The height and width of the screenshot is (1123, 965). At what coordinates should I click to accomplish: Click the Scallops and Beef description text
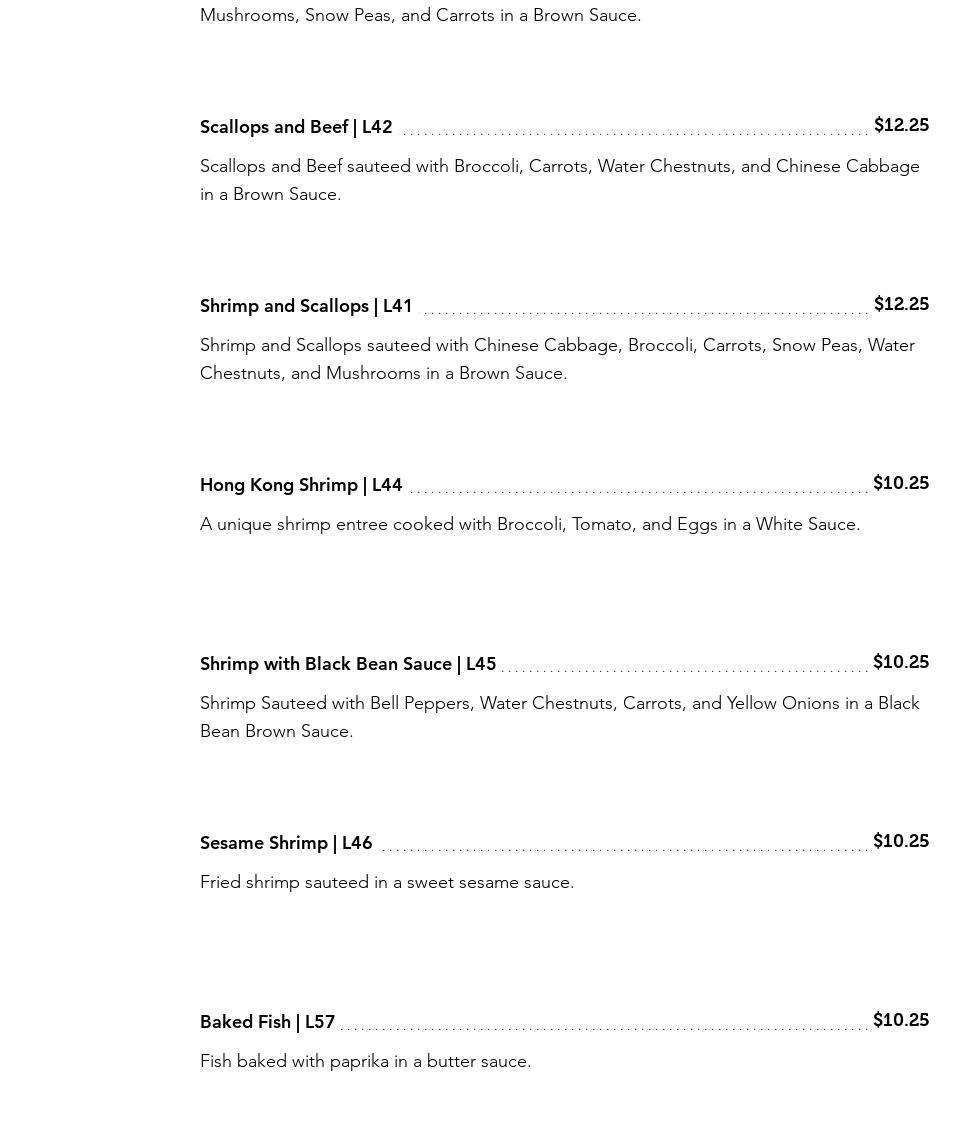click(x=559, y=180)
